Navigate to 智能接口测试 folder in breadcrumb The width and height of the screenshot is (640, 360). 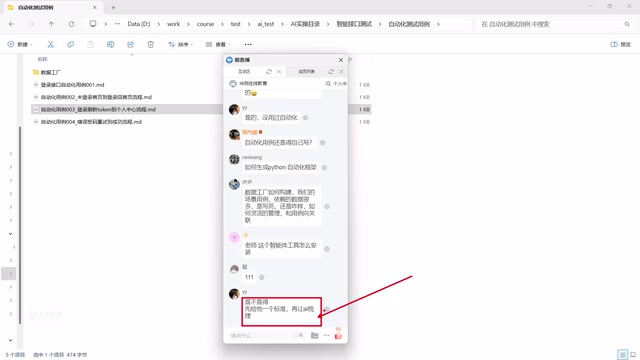pos(354,24)
